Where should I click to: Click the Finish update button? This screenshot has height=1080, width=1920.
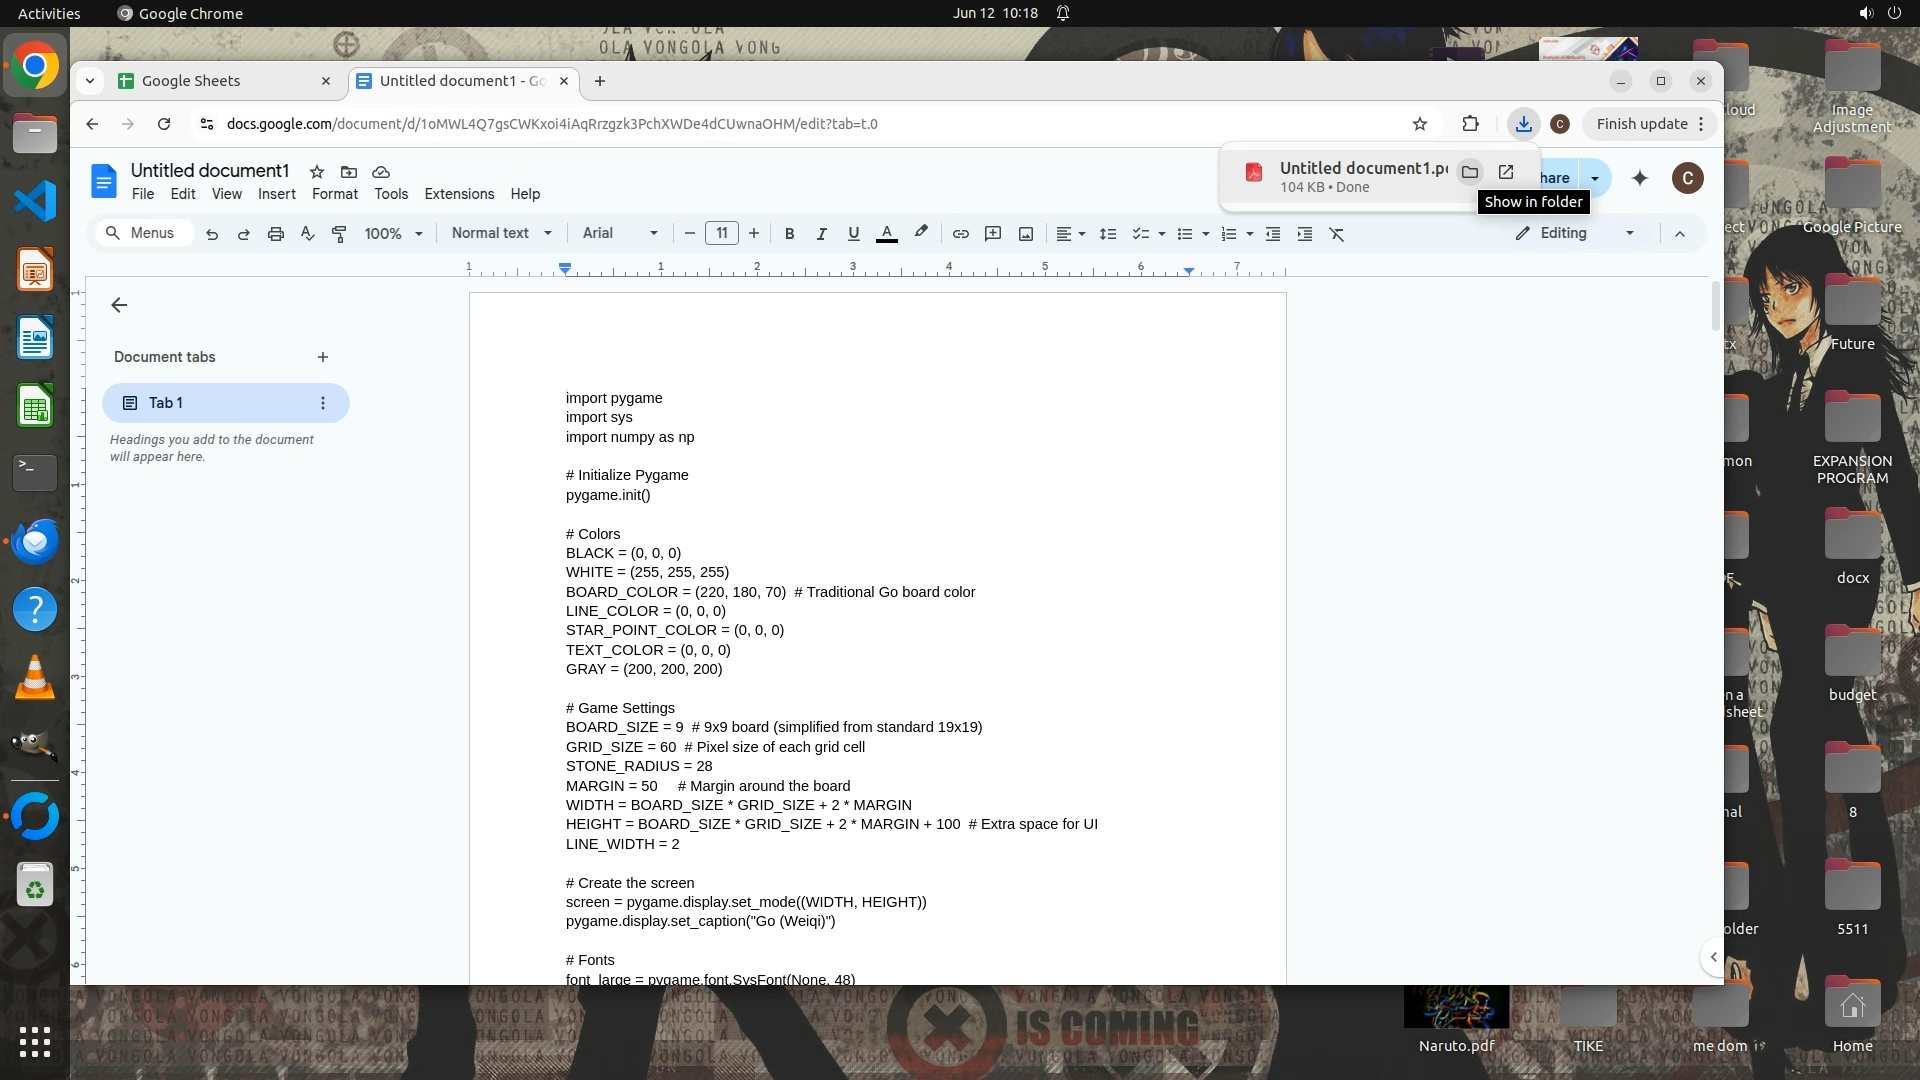[x=1641, y=124]
